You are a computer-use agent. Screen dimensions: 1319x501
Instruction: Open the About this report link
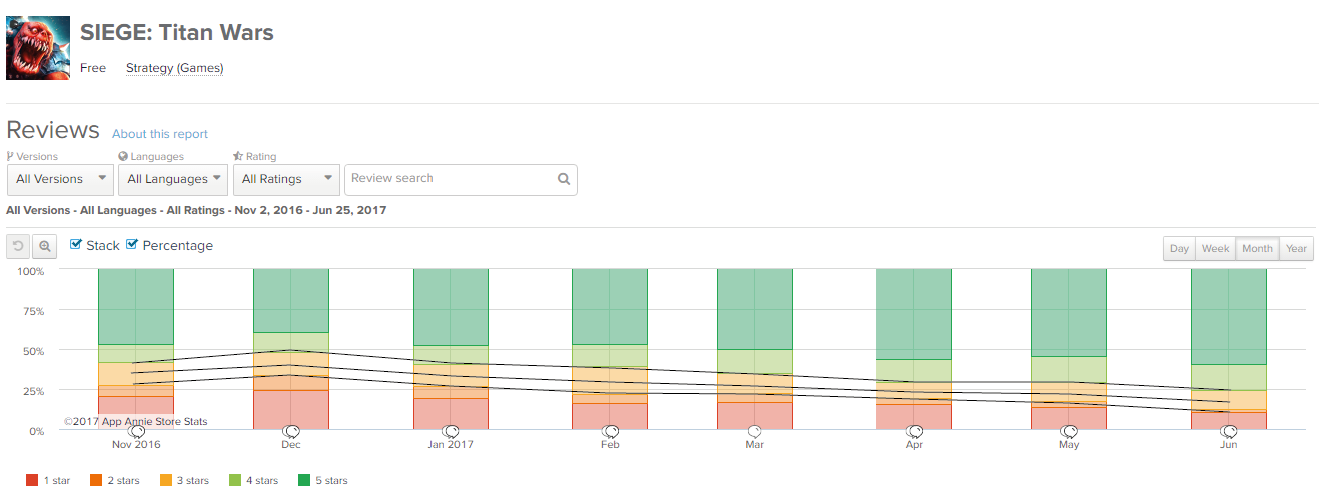pos(160,134)
